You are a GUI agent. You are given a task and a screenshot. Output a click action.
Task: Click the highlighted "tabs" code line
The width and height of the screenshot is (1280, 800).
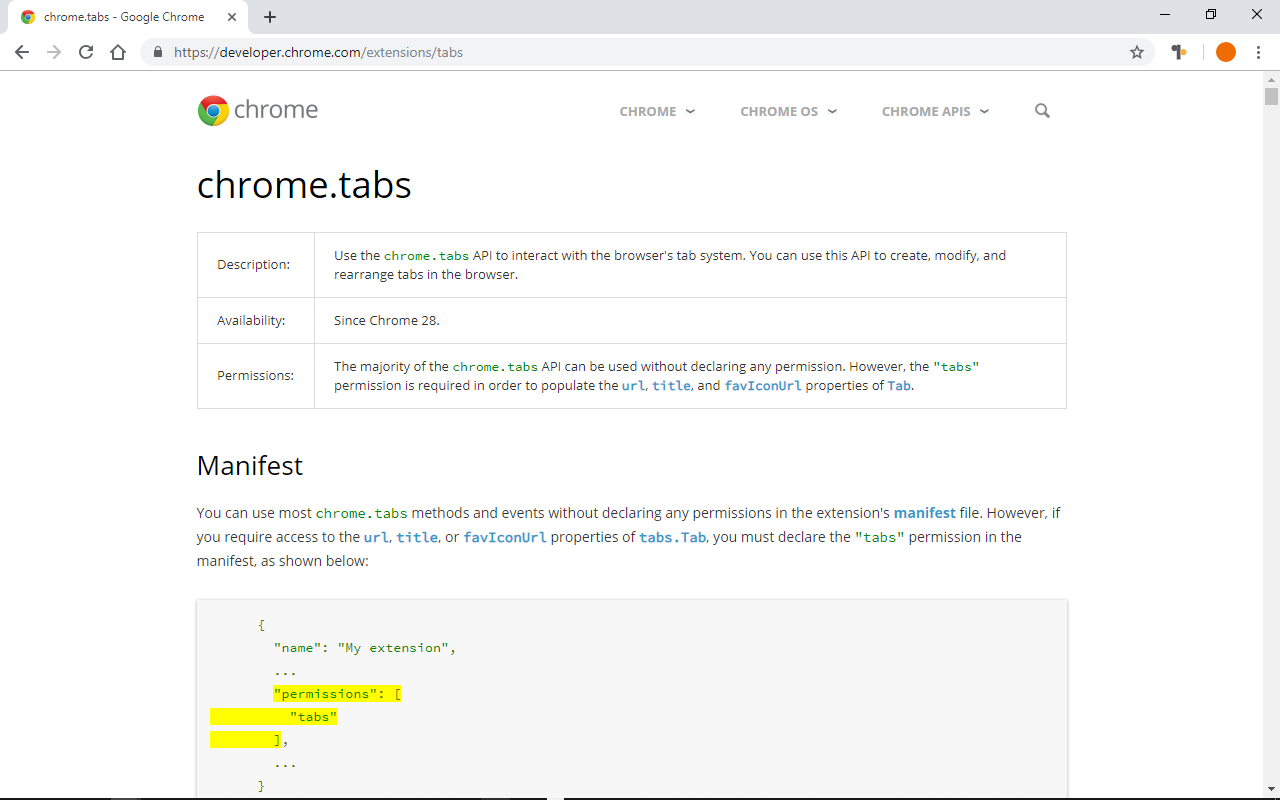pyautogui.click(x=273, y=717)
